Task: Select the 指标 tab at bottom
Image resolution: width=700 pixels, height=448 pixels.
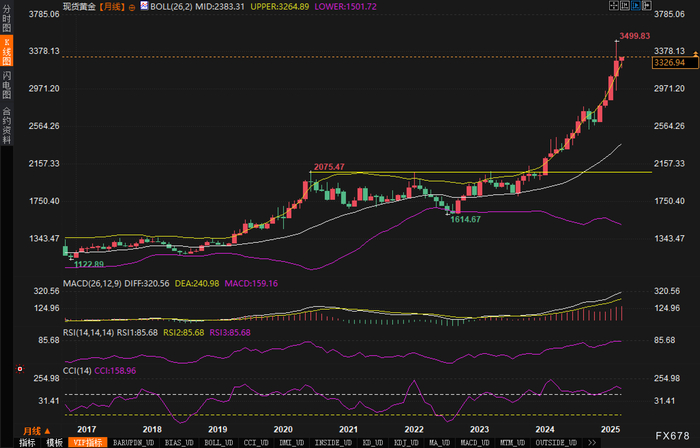Action: coord(27,442)
